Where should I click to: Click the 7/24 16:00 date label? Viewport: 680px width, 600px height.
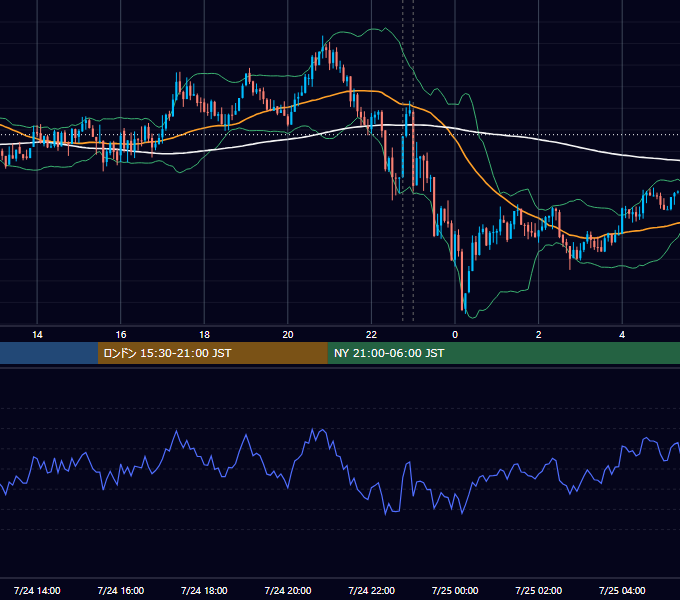point(121,590)
